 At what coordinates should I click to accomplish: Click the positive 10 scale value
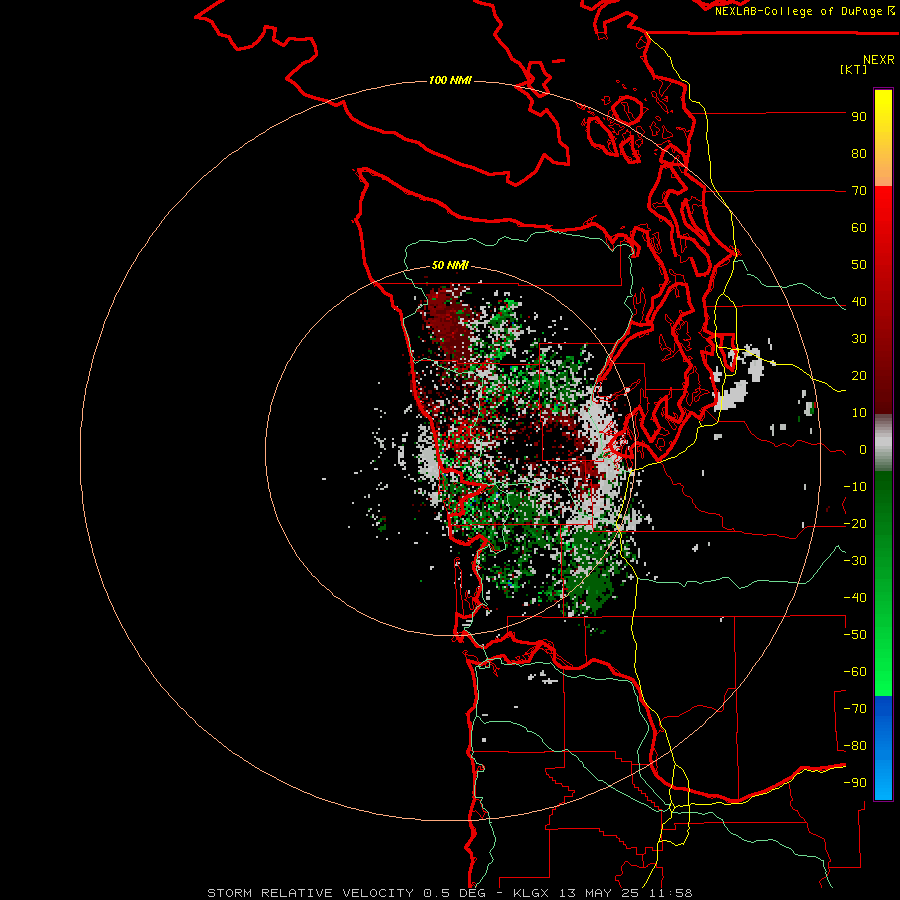pyautogui.click(x=859, y=413)
